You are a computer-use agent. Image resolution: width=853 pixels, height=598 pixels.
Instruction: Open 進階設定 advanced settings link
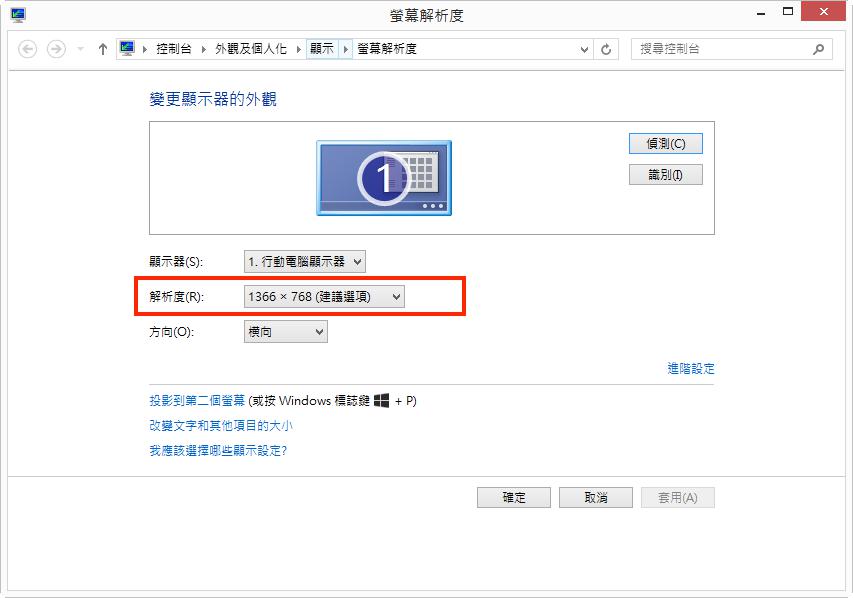(x=691, y=368)
